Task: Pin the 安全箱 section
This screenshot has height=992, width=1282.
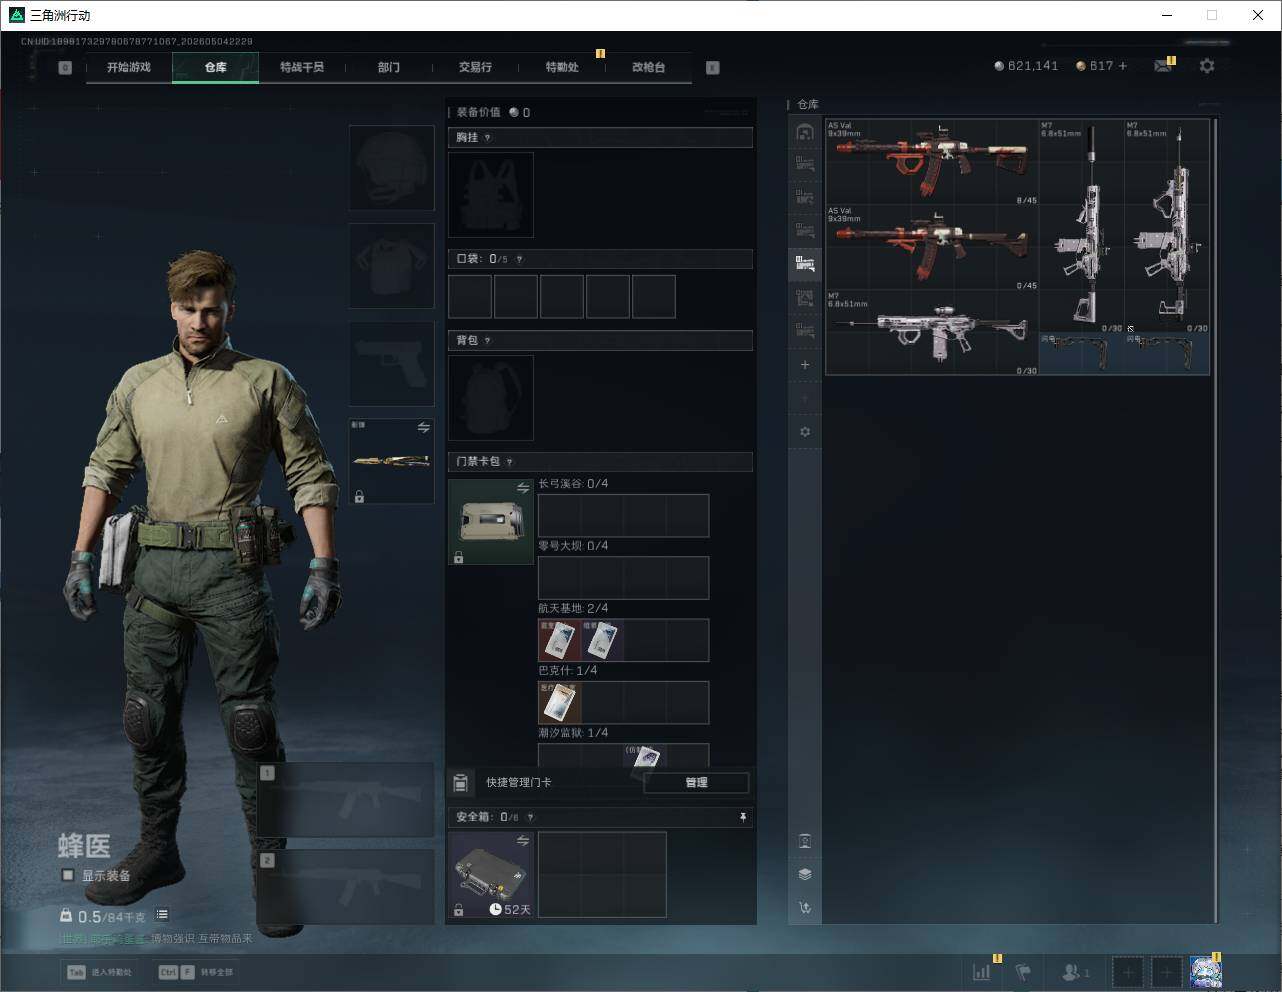Action: (x=742, y=817)
